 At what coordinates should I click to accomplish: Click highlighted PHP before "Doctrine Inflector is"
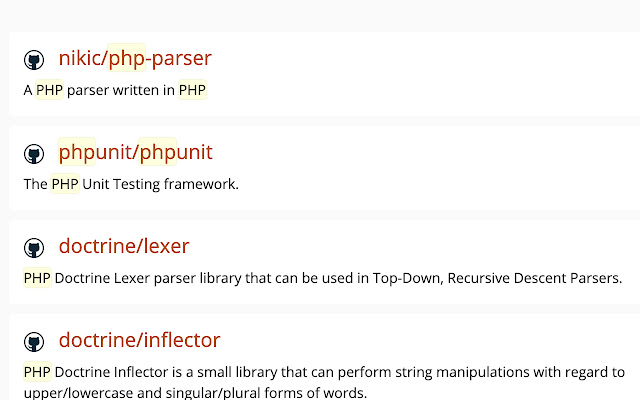(37, 372)
